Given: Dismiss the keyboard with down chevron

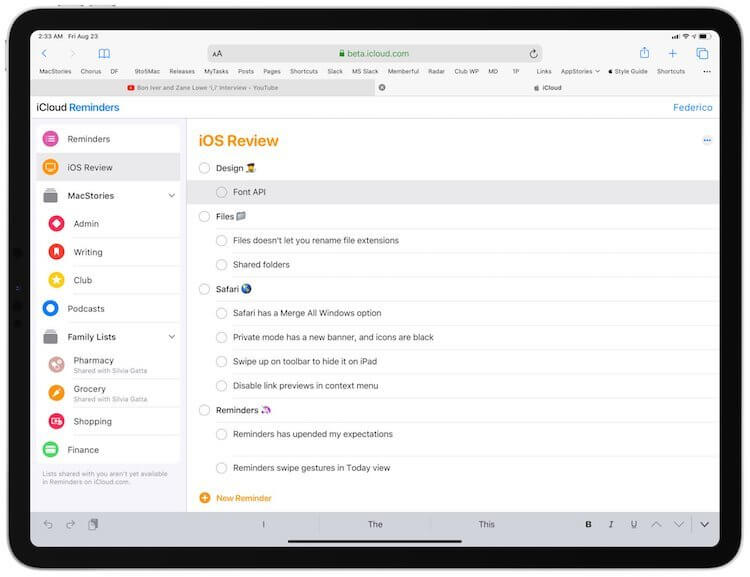Looking at the screenshot, I should 704,524.
